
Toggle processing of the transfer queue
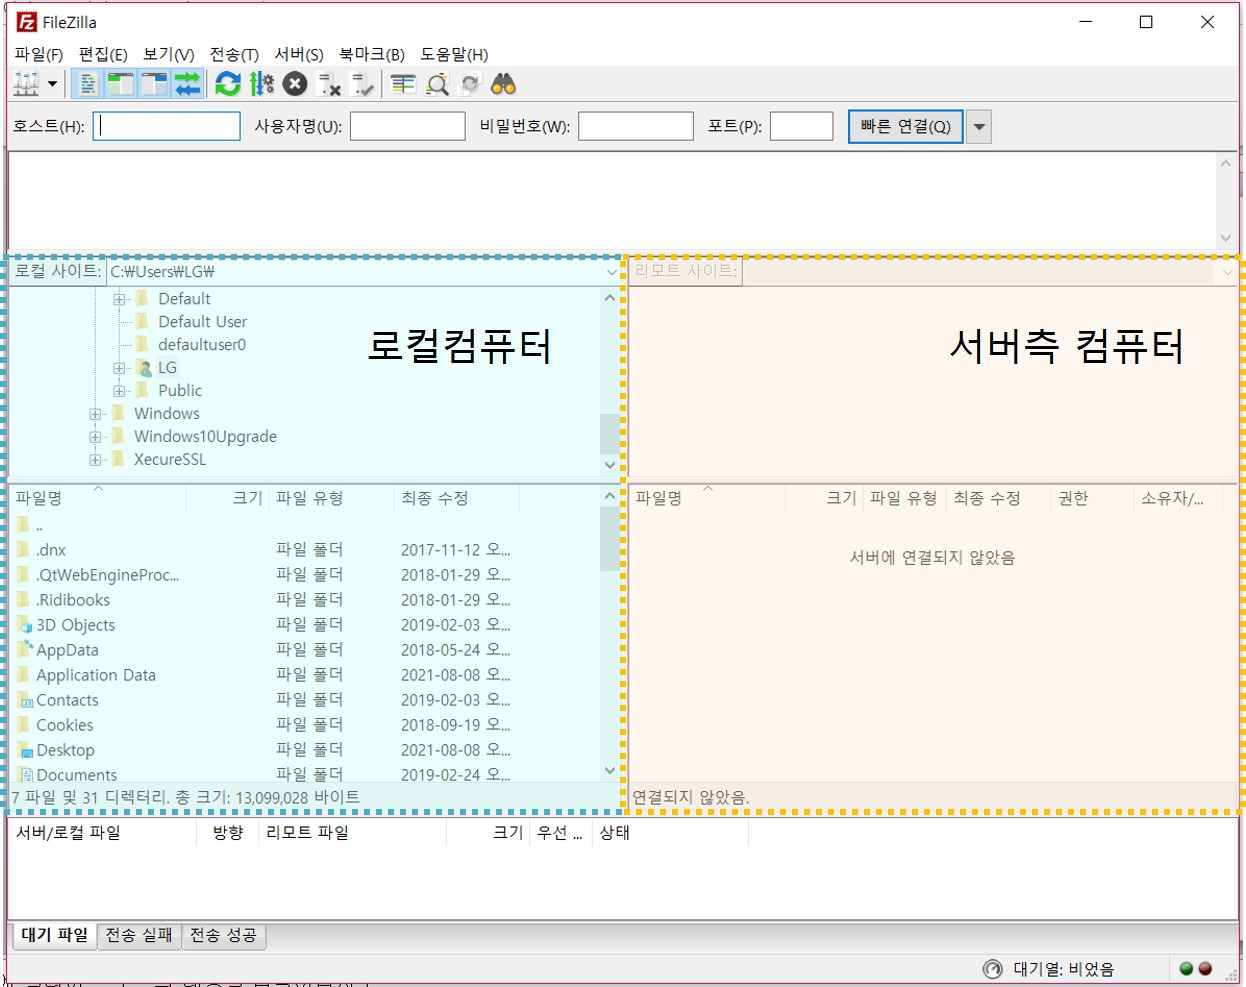click(261, 85)
